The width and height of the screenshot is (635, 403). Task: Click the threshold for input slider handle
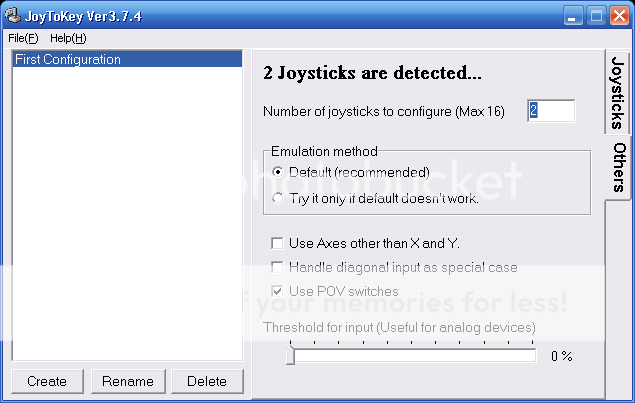pyautogui.click(x=290, y=355)
